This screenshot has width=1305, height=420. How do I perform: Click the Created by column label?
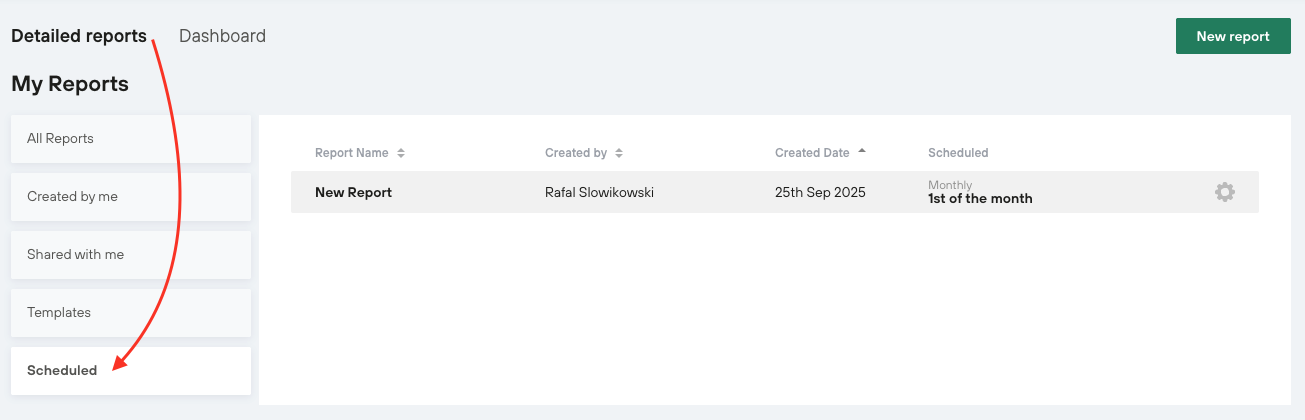point(575,153)
